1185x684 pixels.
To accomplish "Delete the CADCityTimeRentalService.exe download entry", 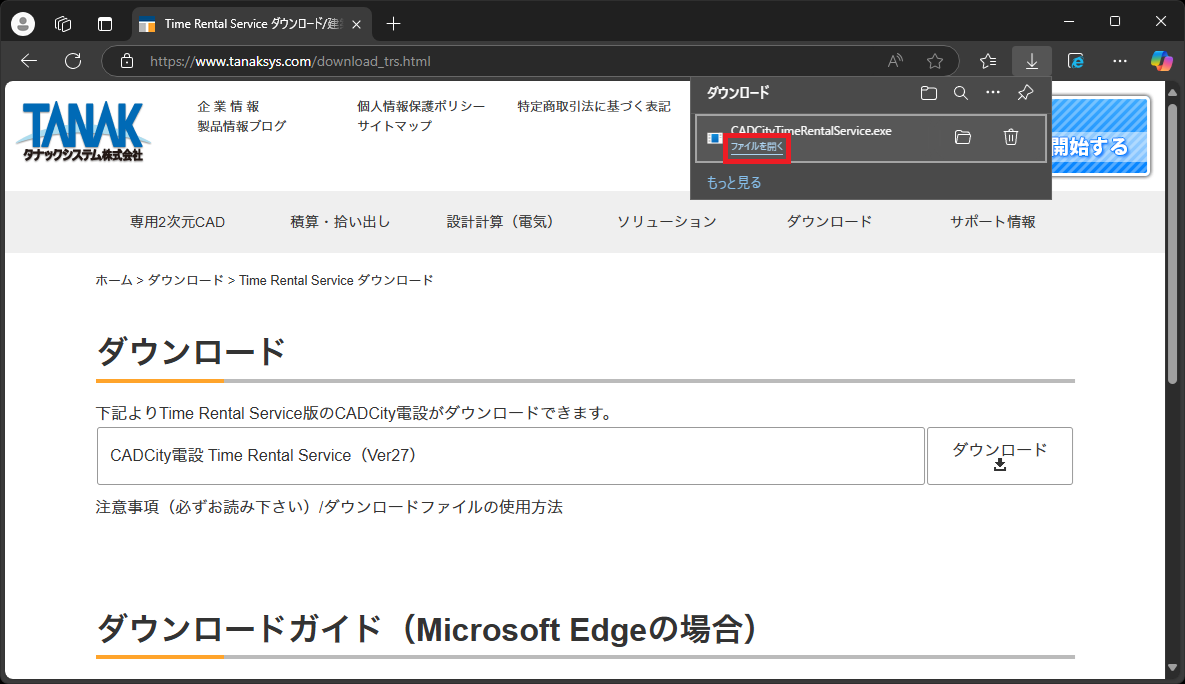I will point(1011,138).
